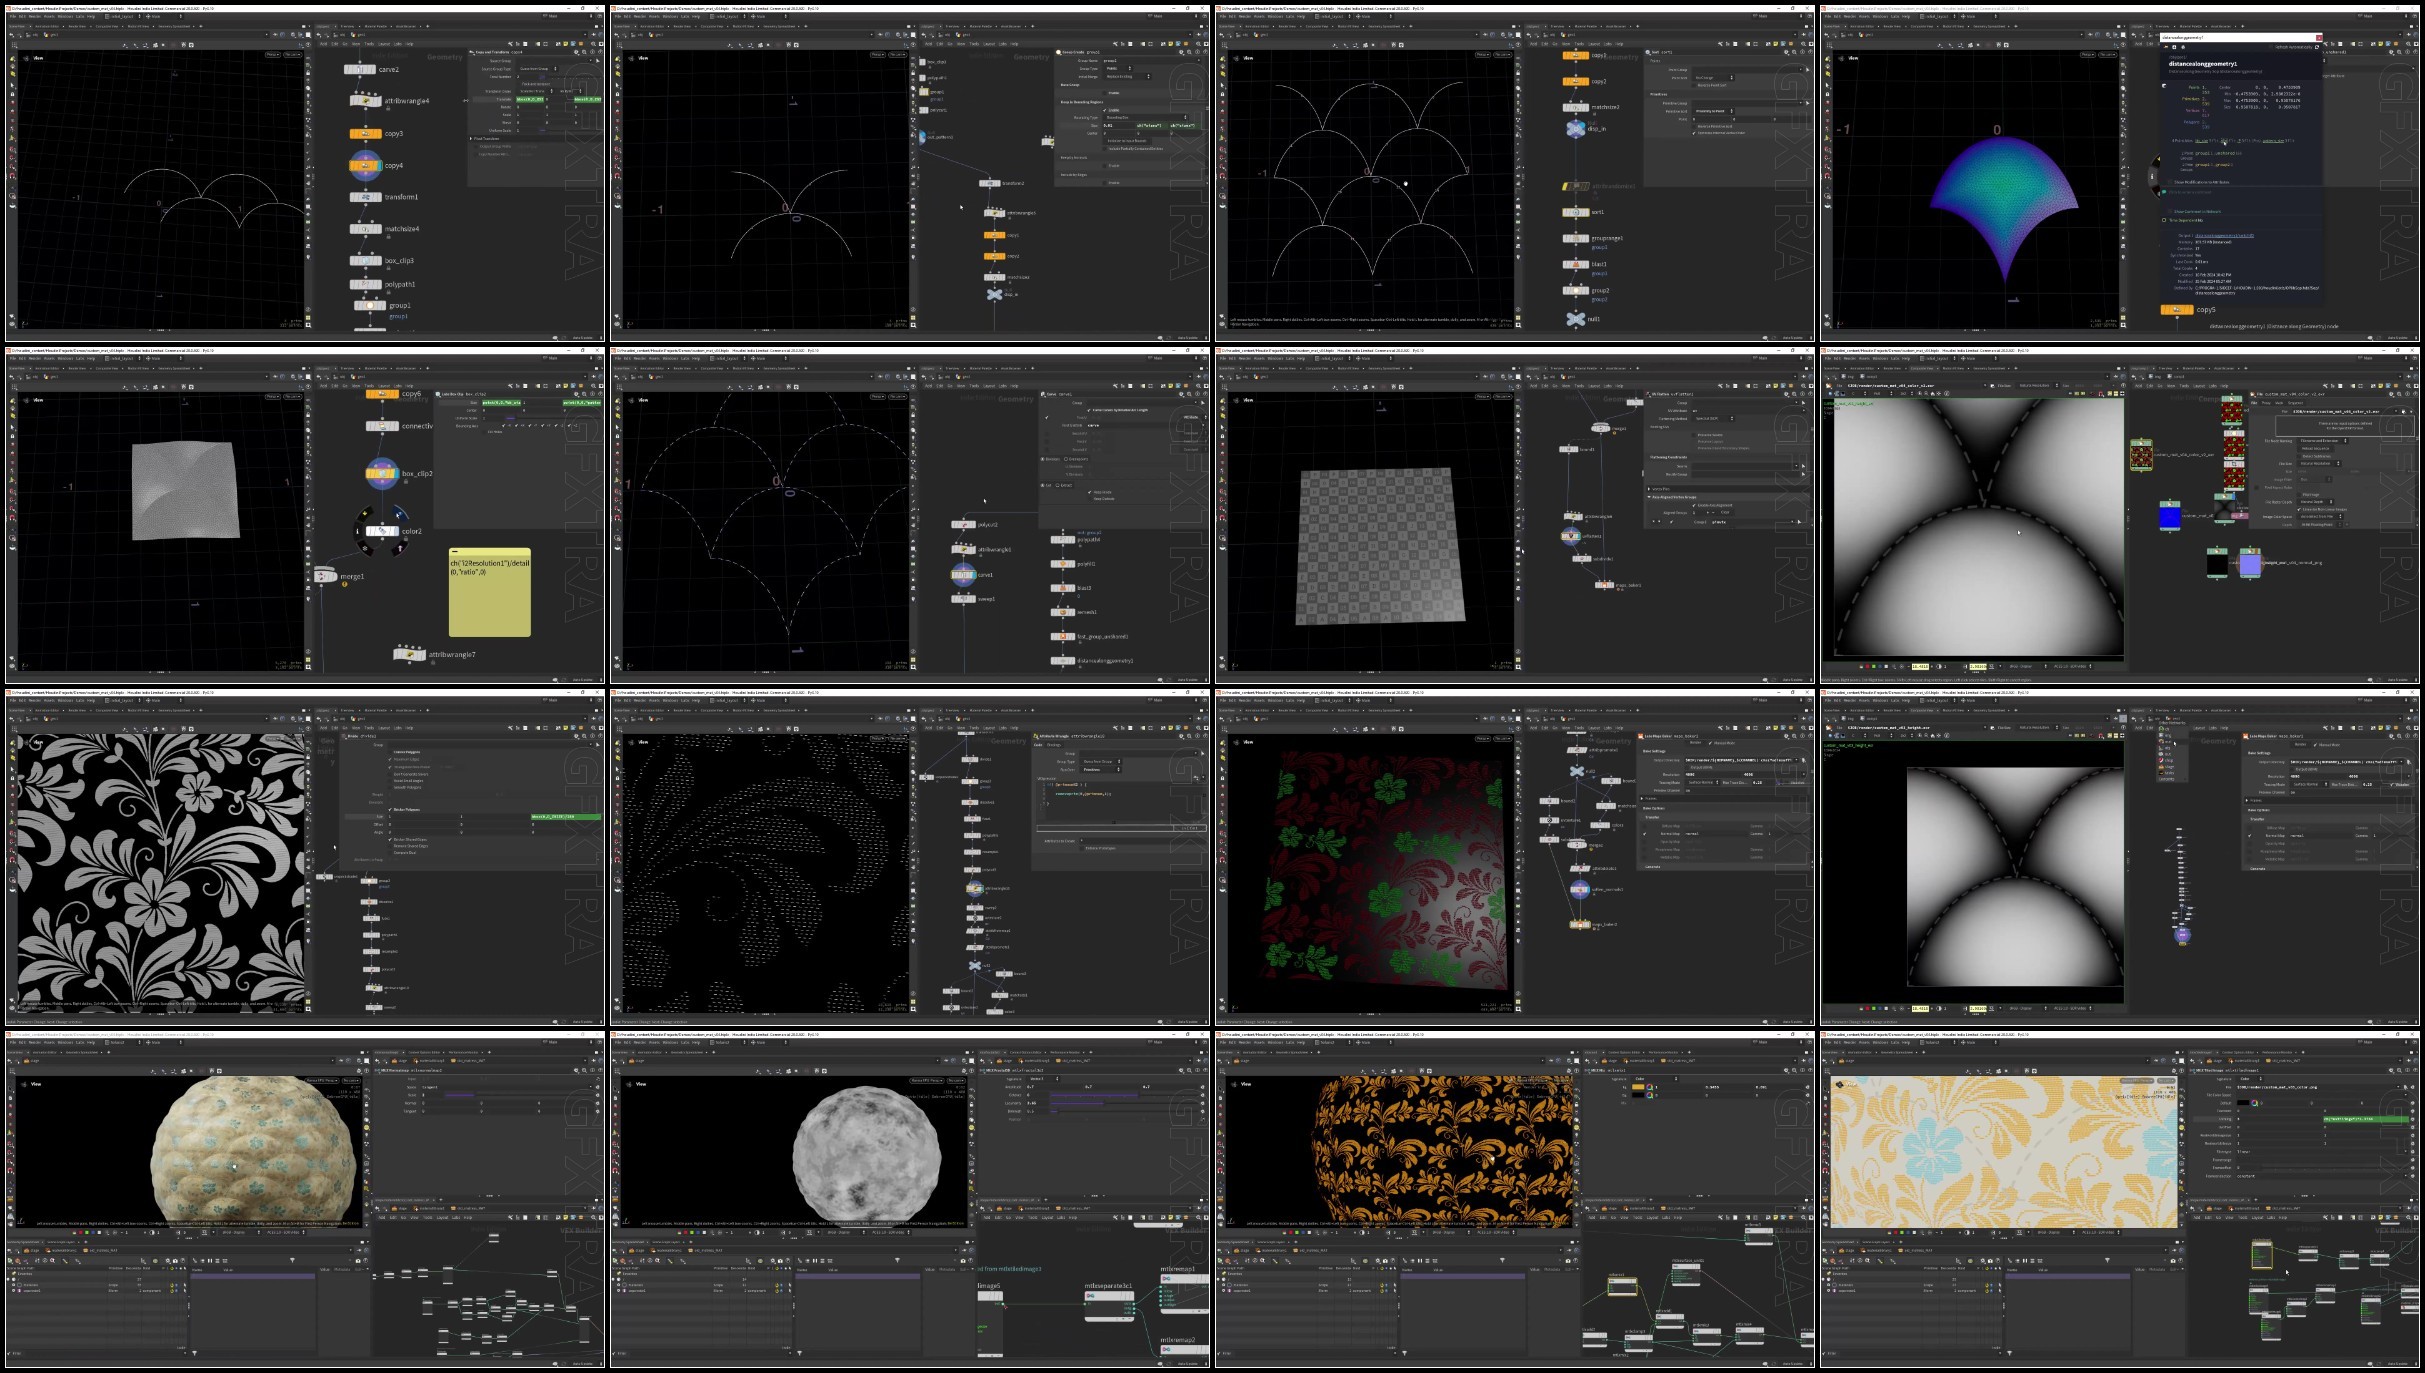Screen dimensions: 2425x1373
Task: Click the attribwrangle7 node icon
Action: (410, 655)
